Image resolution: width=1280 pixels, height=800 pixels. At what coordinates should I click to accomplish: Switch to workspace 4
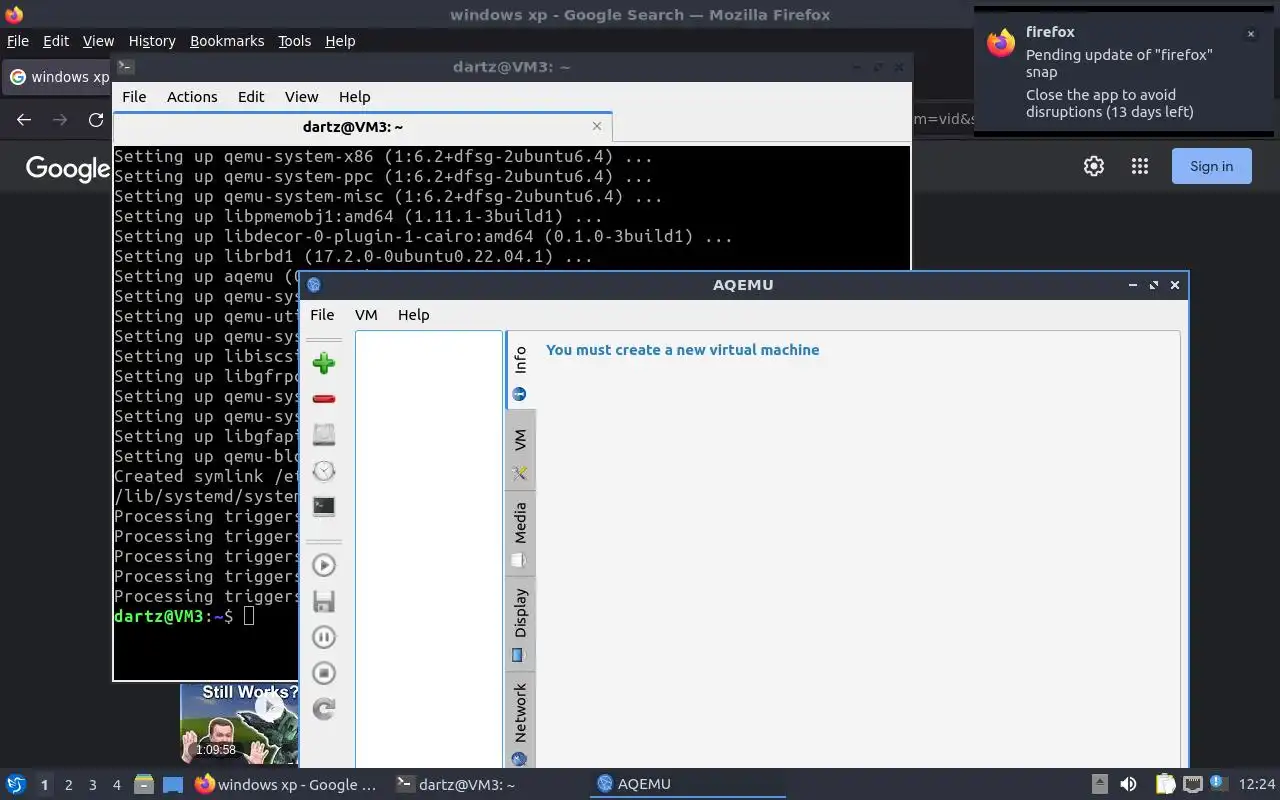[116, 785]
